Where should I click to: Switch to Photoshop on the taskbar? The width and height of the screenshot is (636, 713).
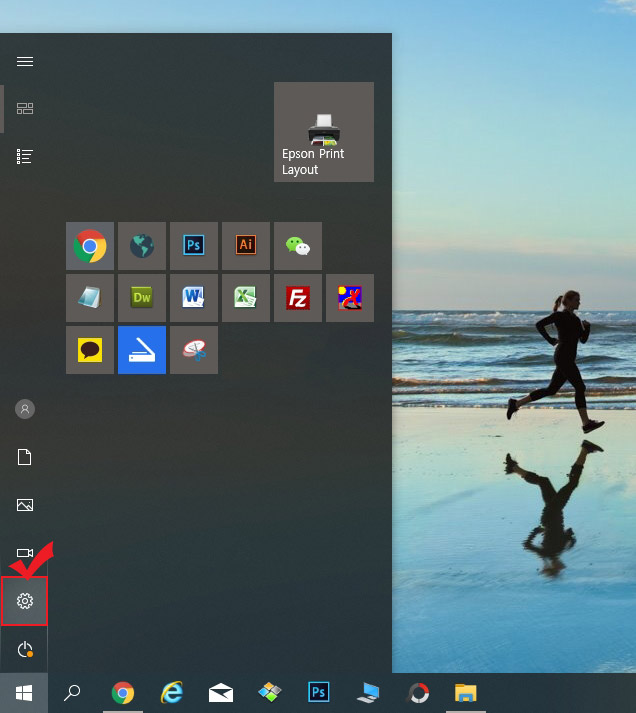(x=319, y=693)
